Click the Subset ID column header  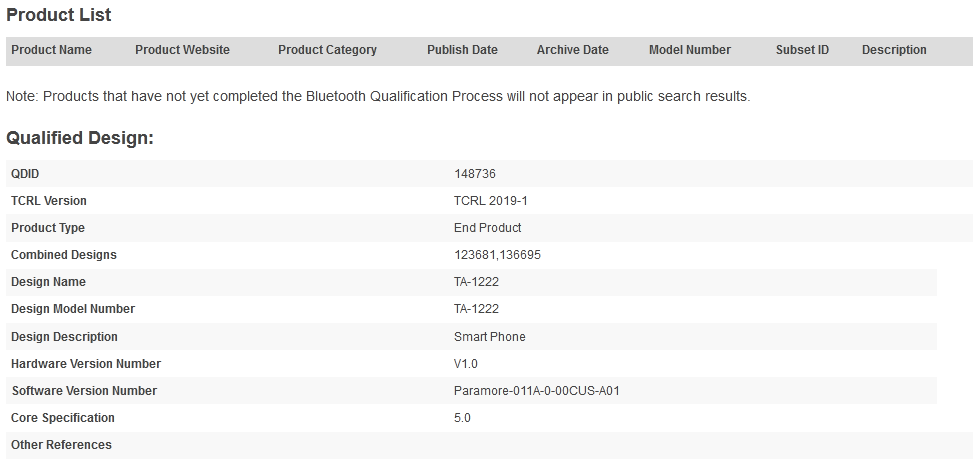tap(802, 50)
